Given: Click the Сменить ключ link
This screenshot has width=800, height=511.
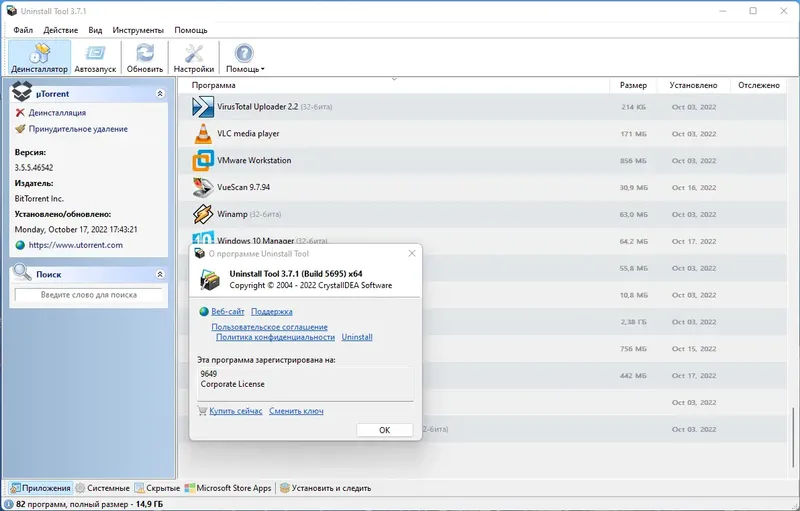Looking at the screenshot, I should pos(296,411).
